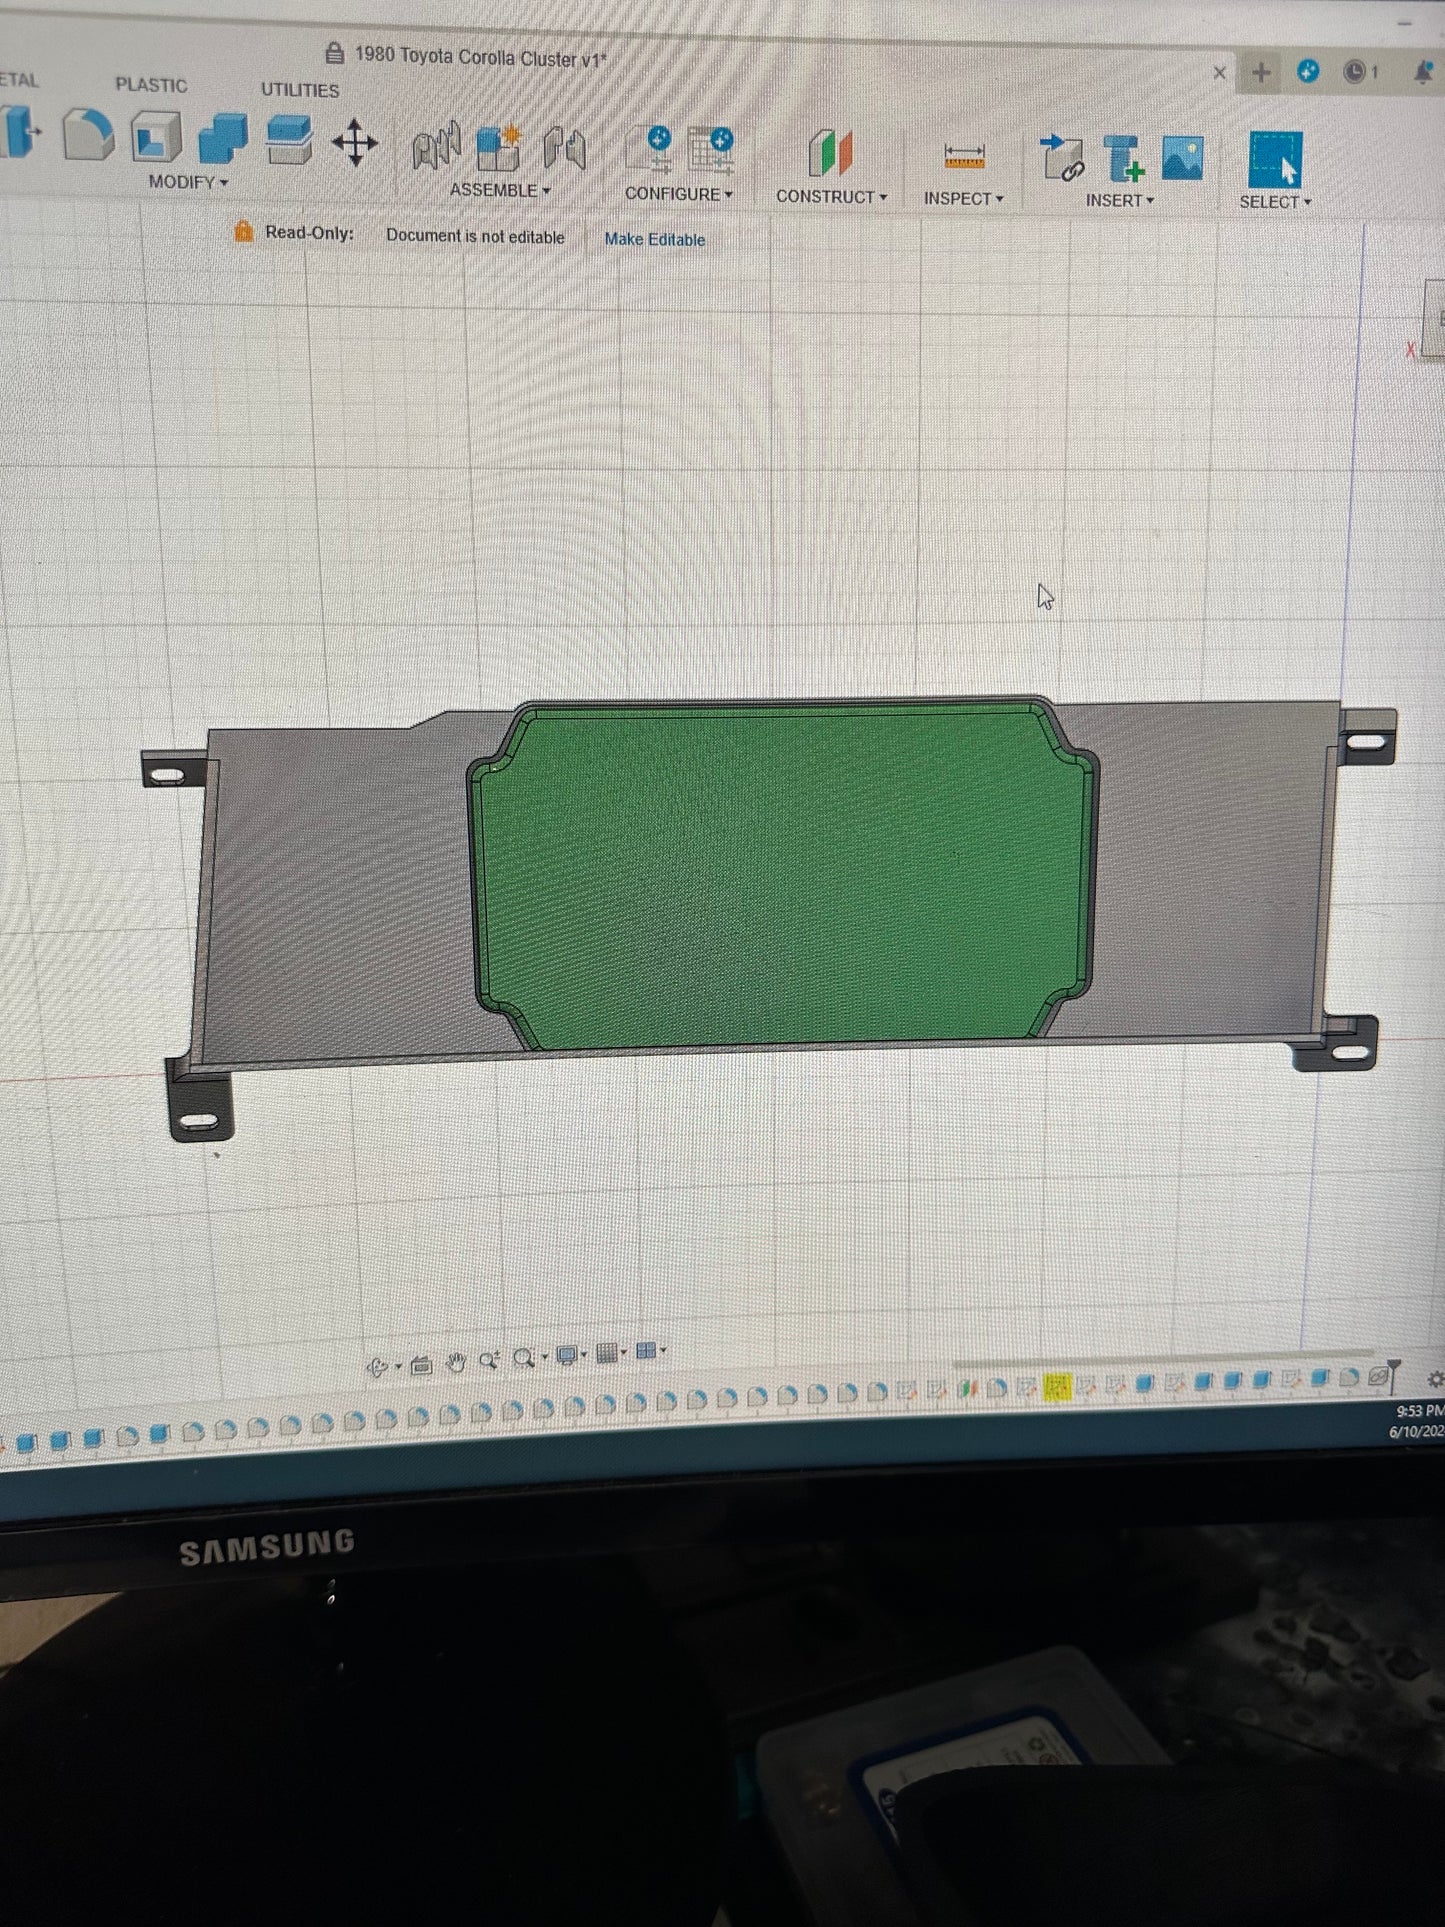Image resolution: width=1445 pixels, height=1927 pixels.
Task: Expand the MODIFY dropdown menu
Action: point(188,182)
